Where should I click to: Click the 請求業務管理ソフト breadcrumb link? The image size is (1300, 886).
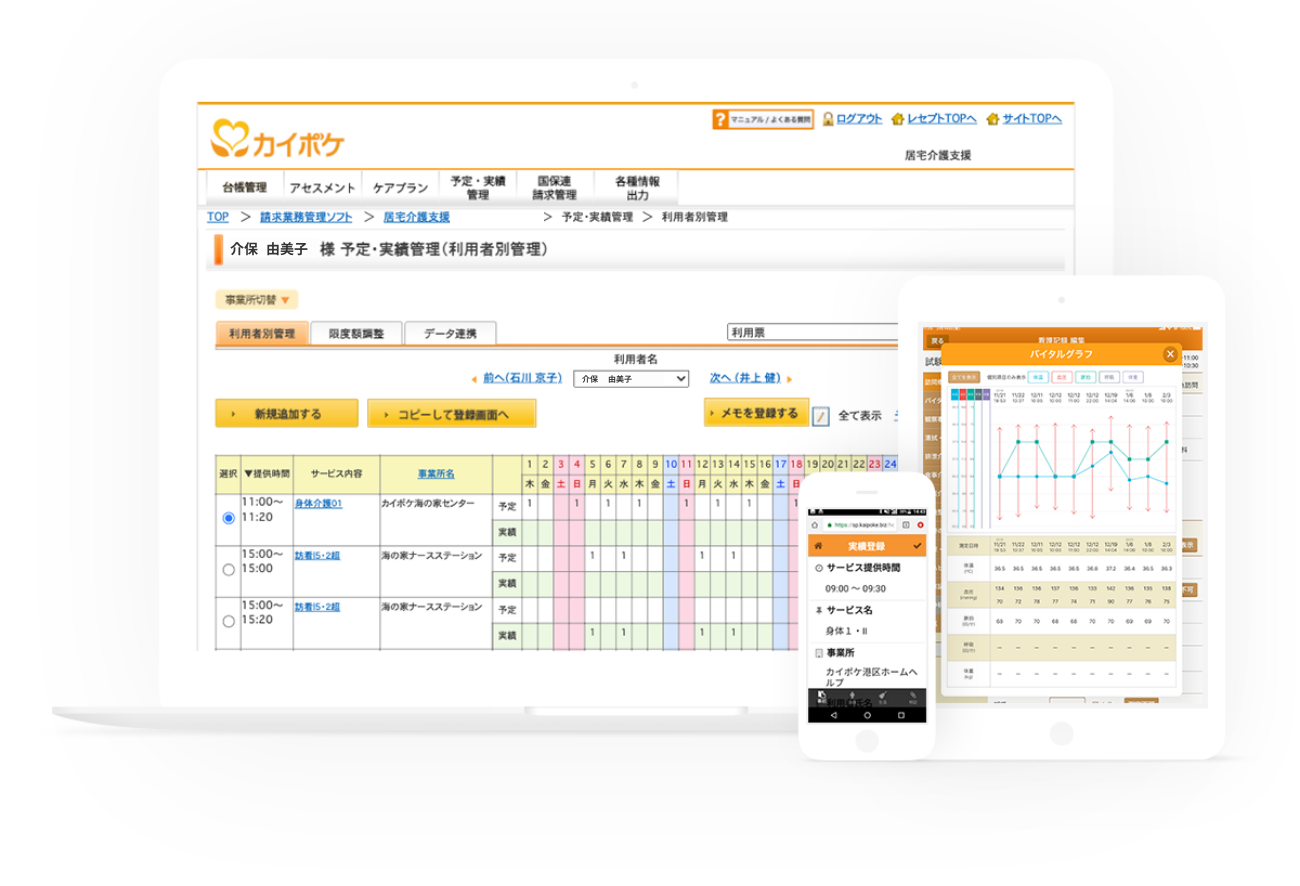coord(305,217)
